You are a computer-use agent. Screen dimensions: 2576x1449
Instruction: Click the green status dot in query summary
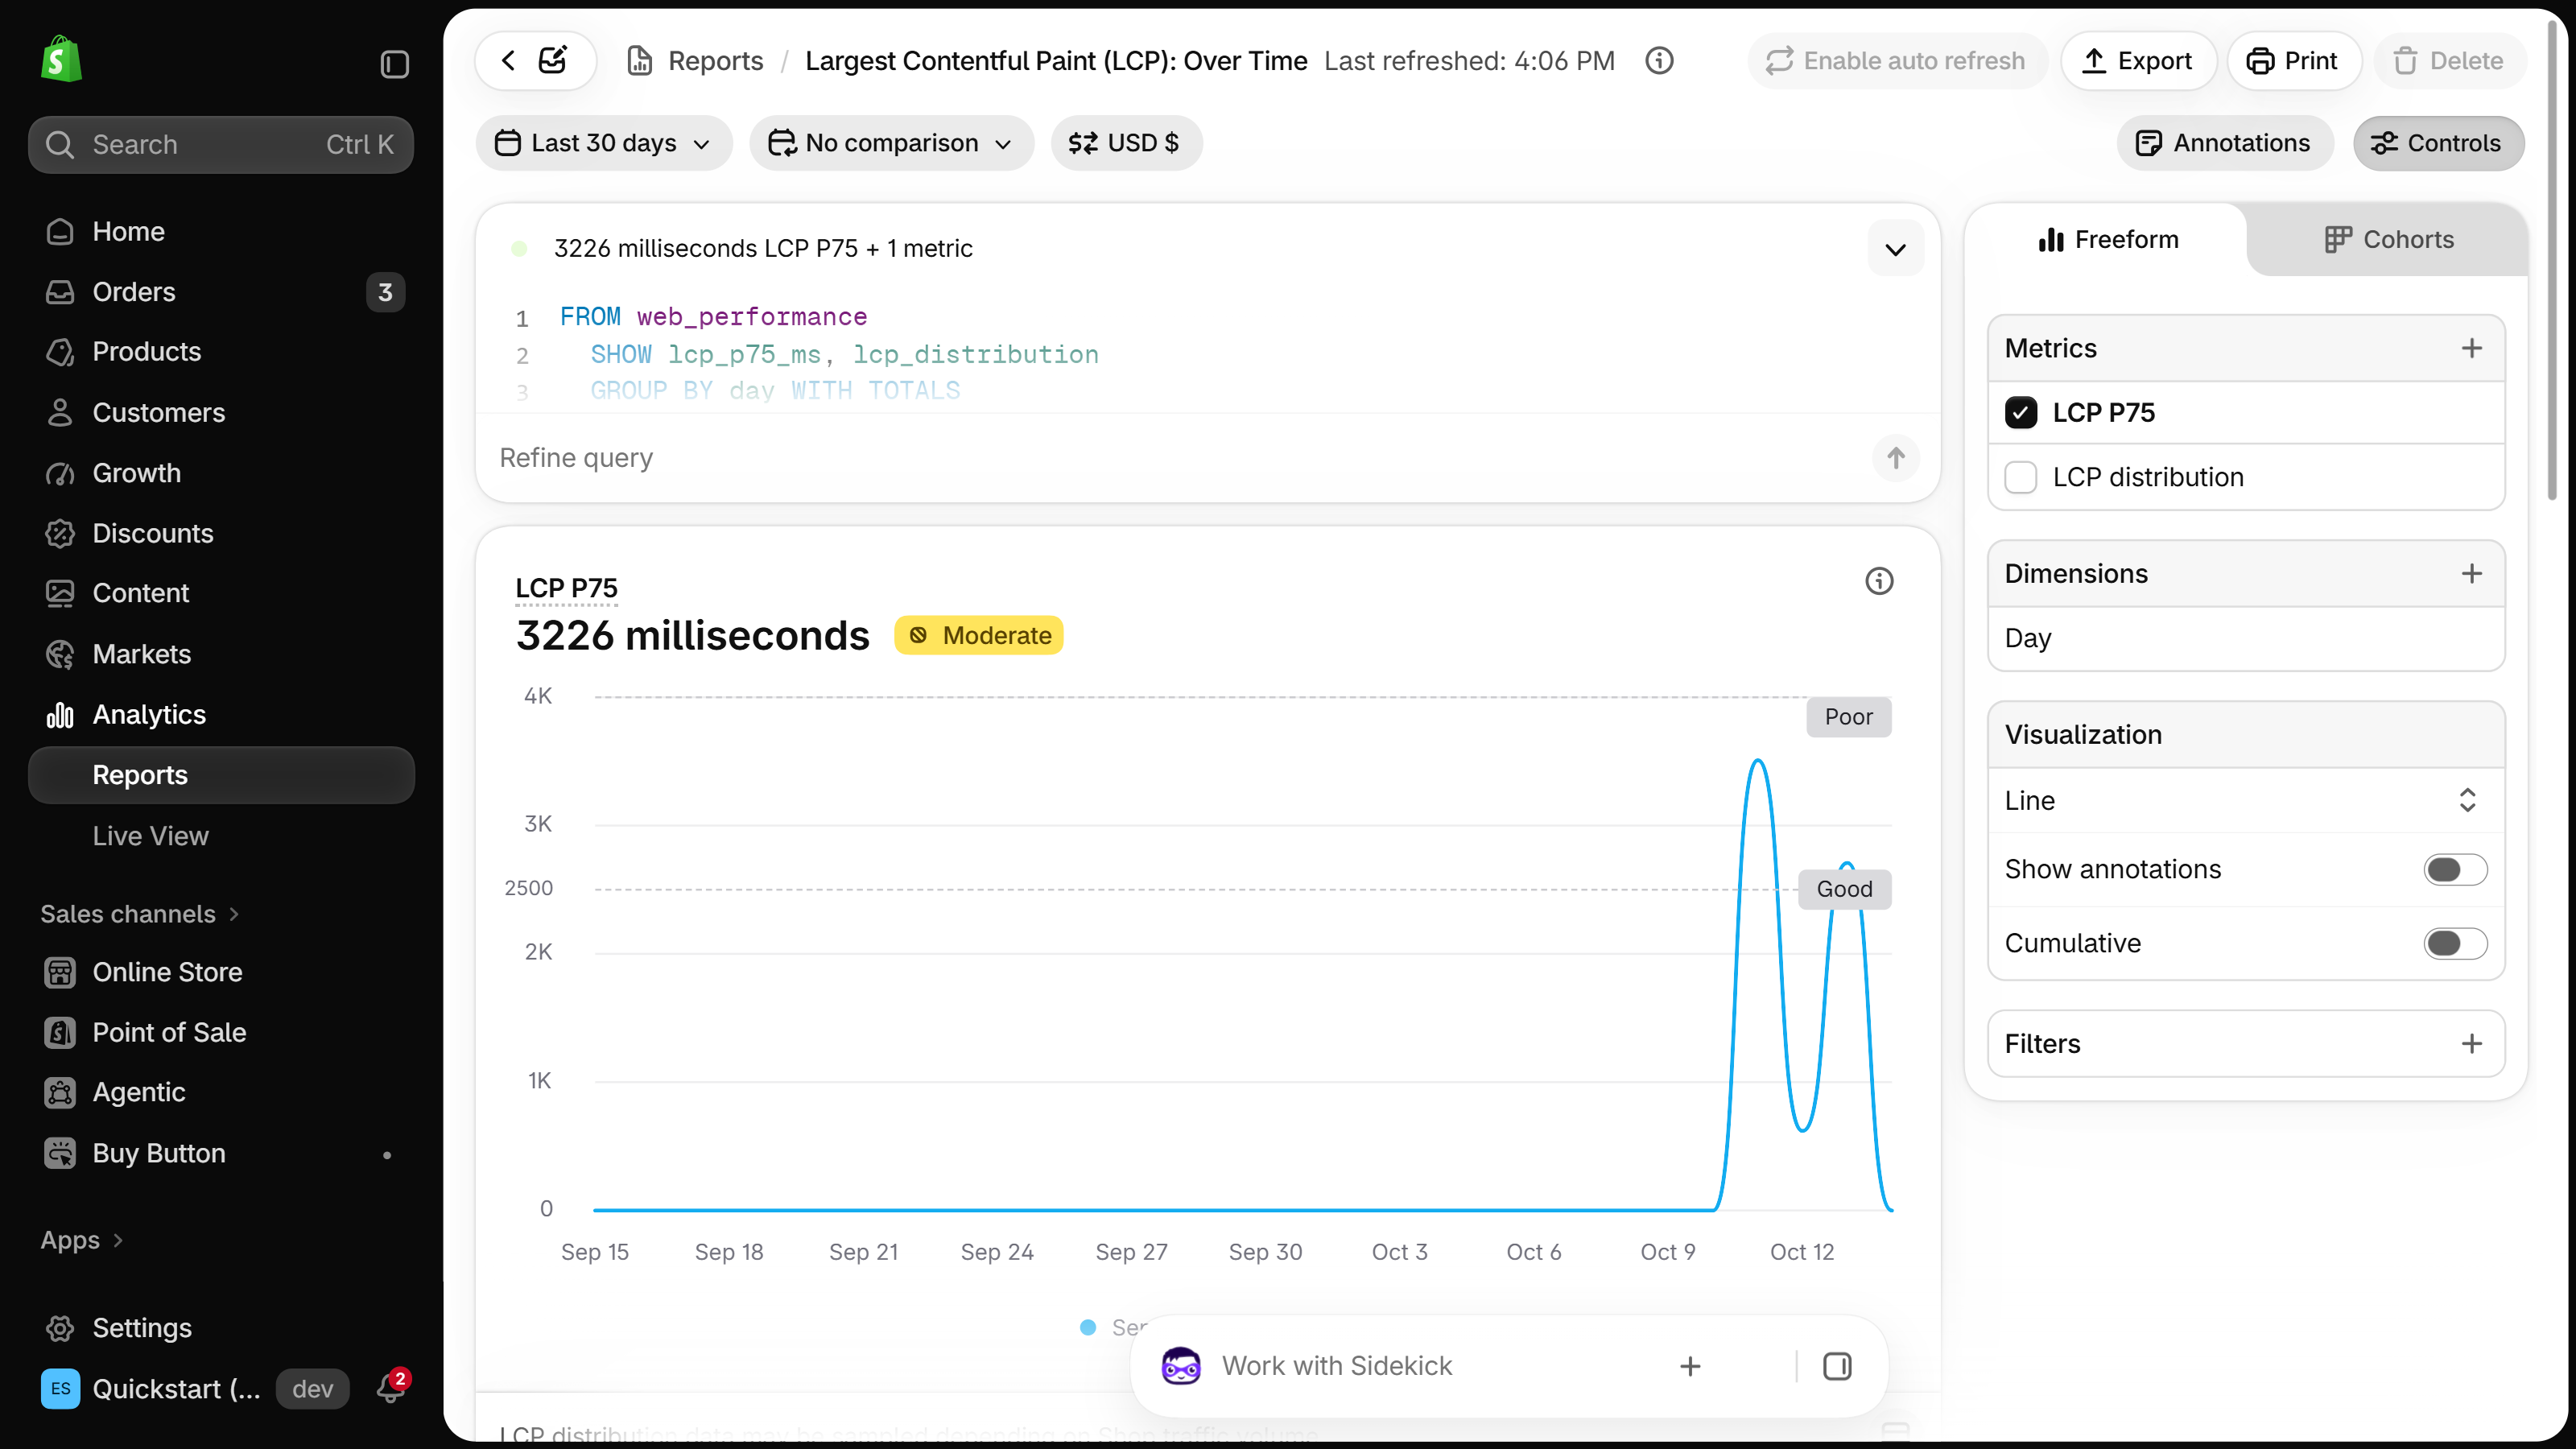[519, 248]
